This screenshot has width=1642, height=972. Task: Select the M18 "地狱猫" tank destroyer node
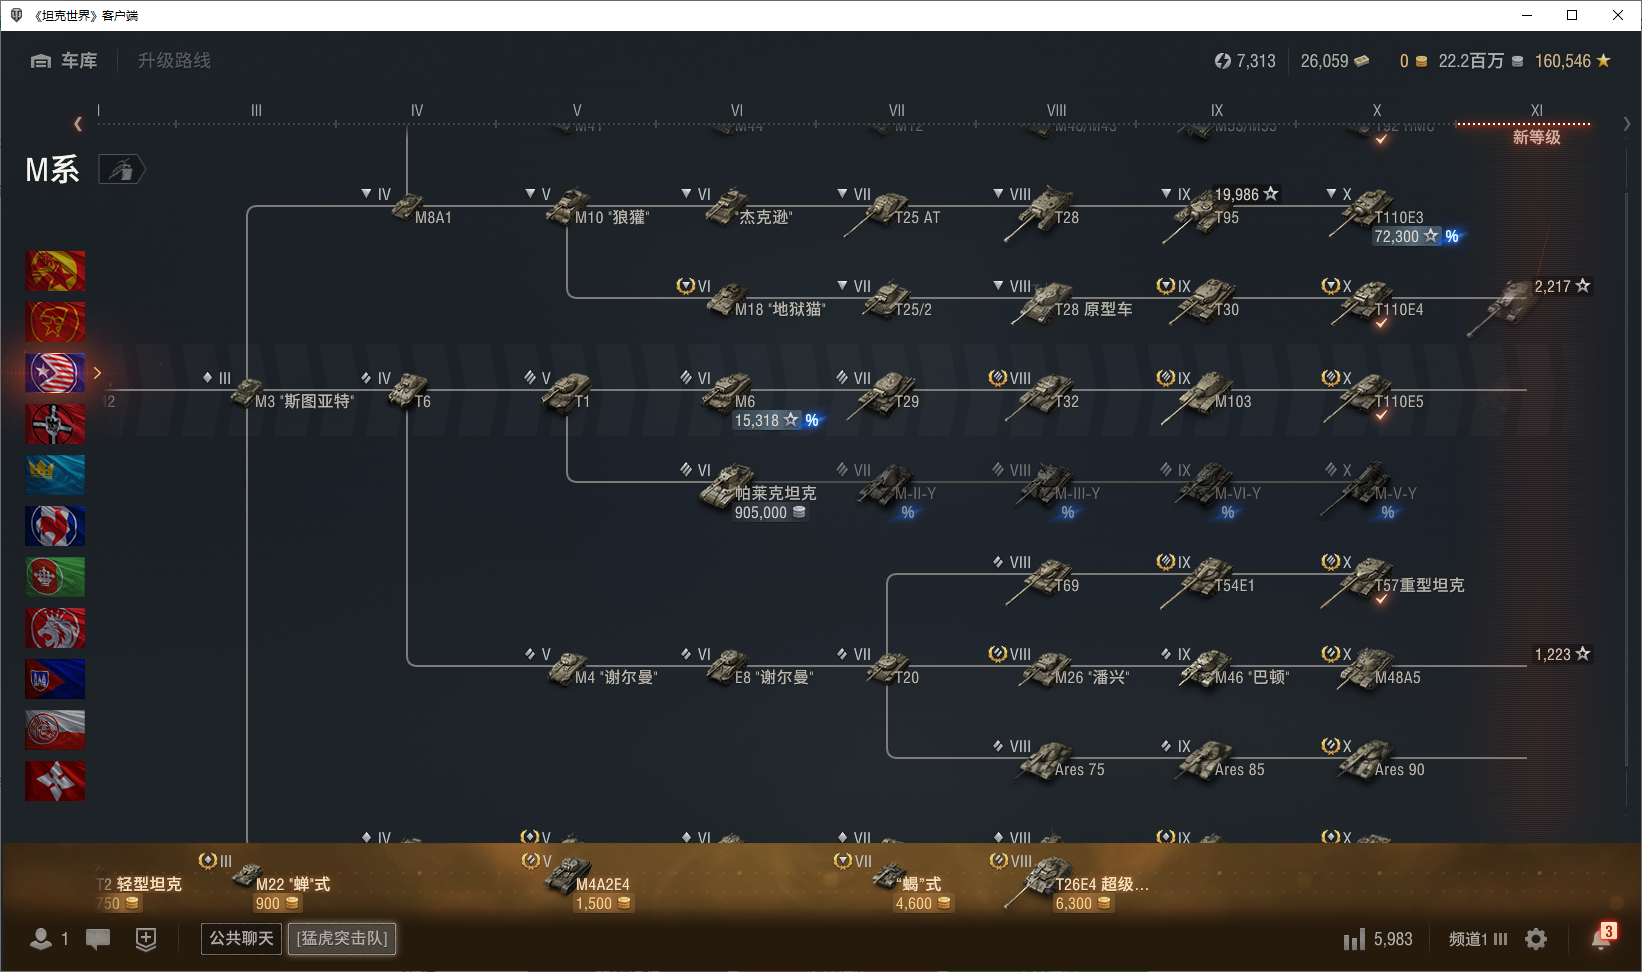752,300
